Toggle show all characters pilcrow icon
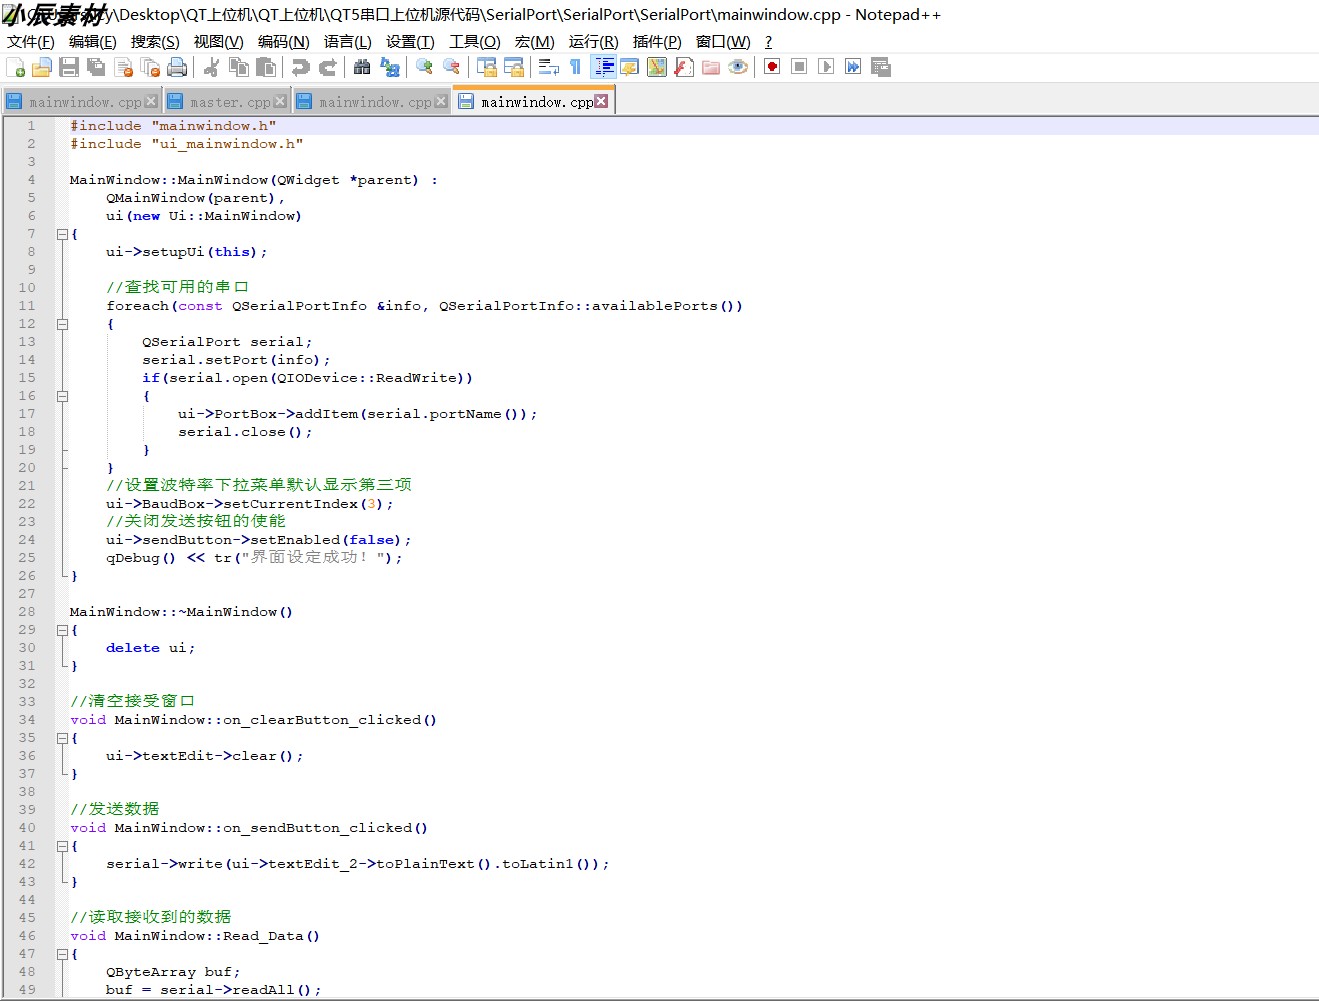 pos(575,67)
